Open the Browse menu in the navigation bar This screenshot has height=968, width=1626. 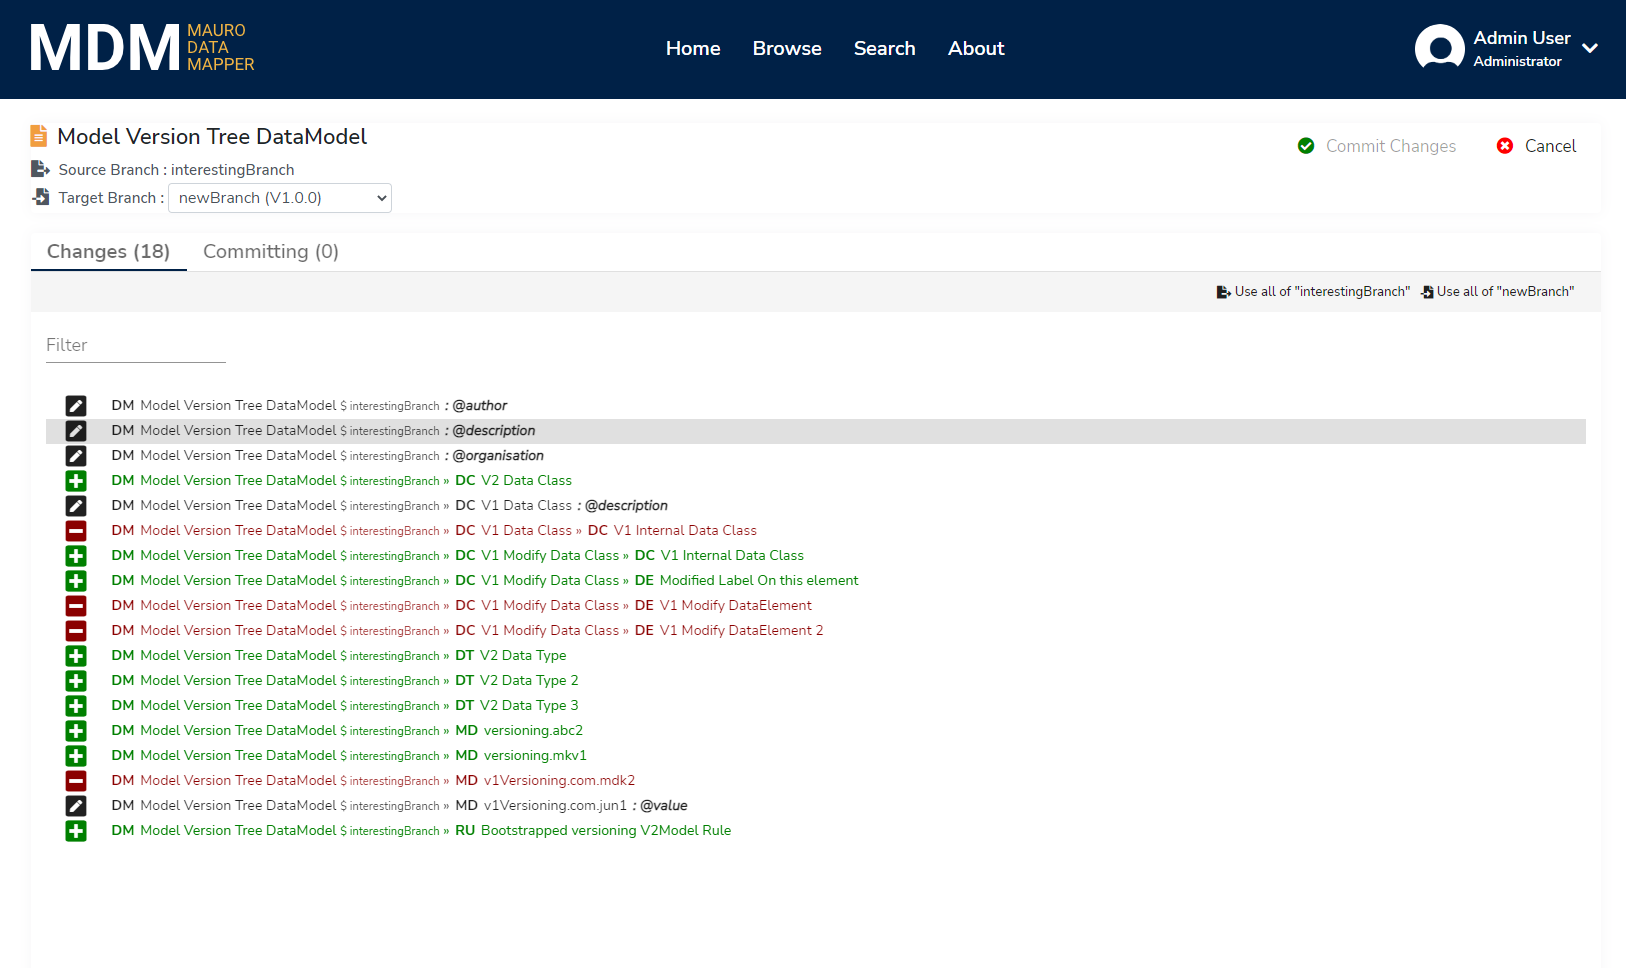[786, 48]
